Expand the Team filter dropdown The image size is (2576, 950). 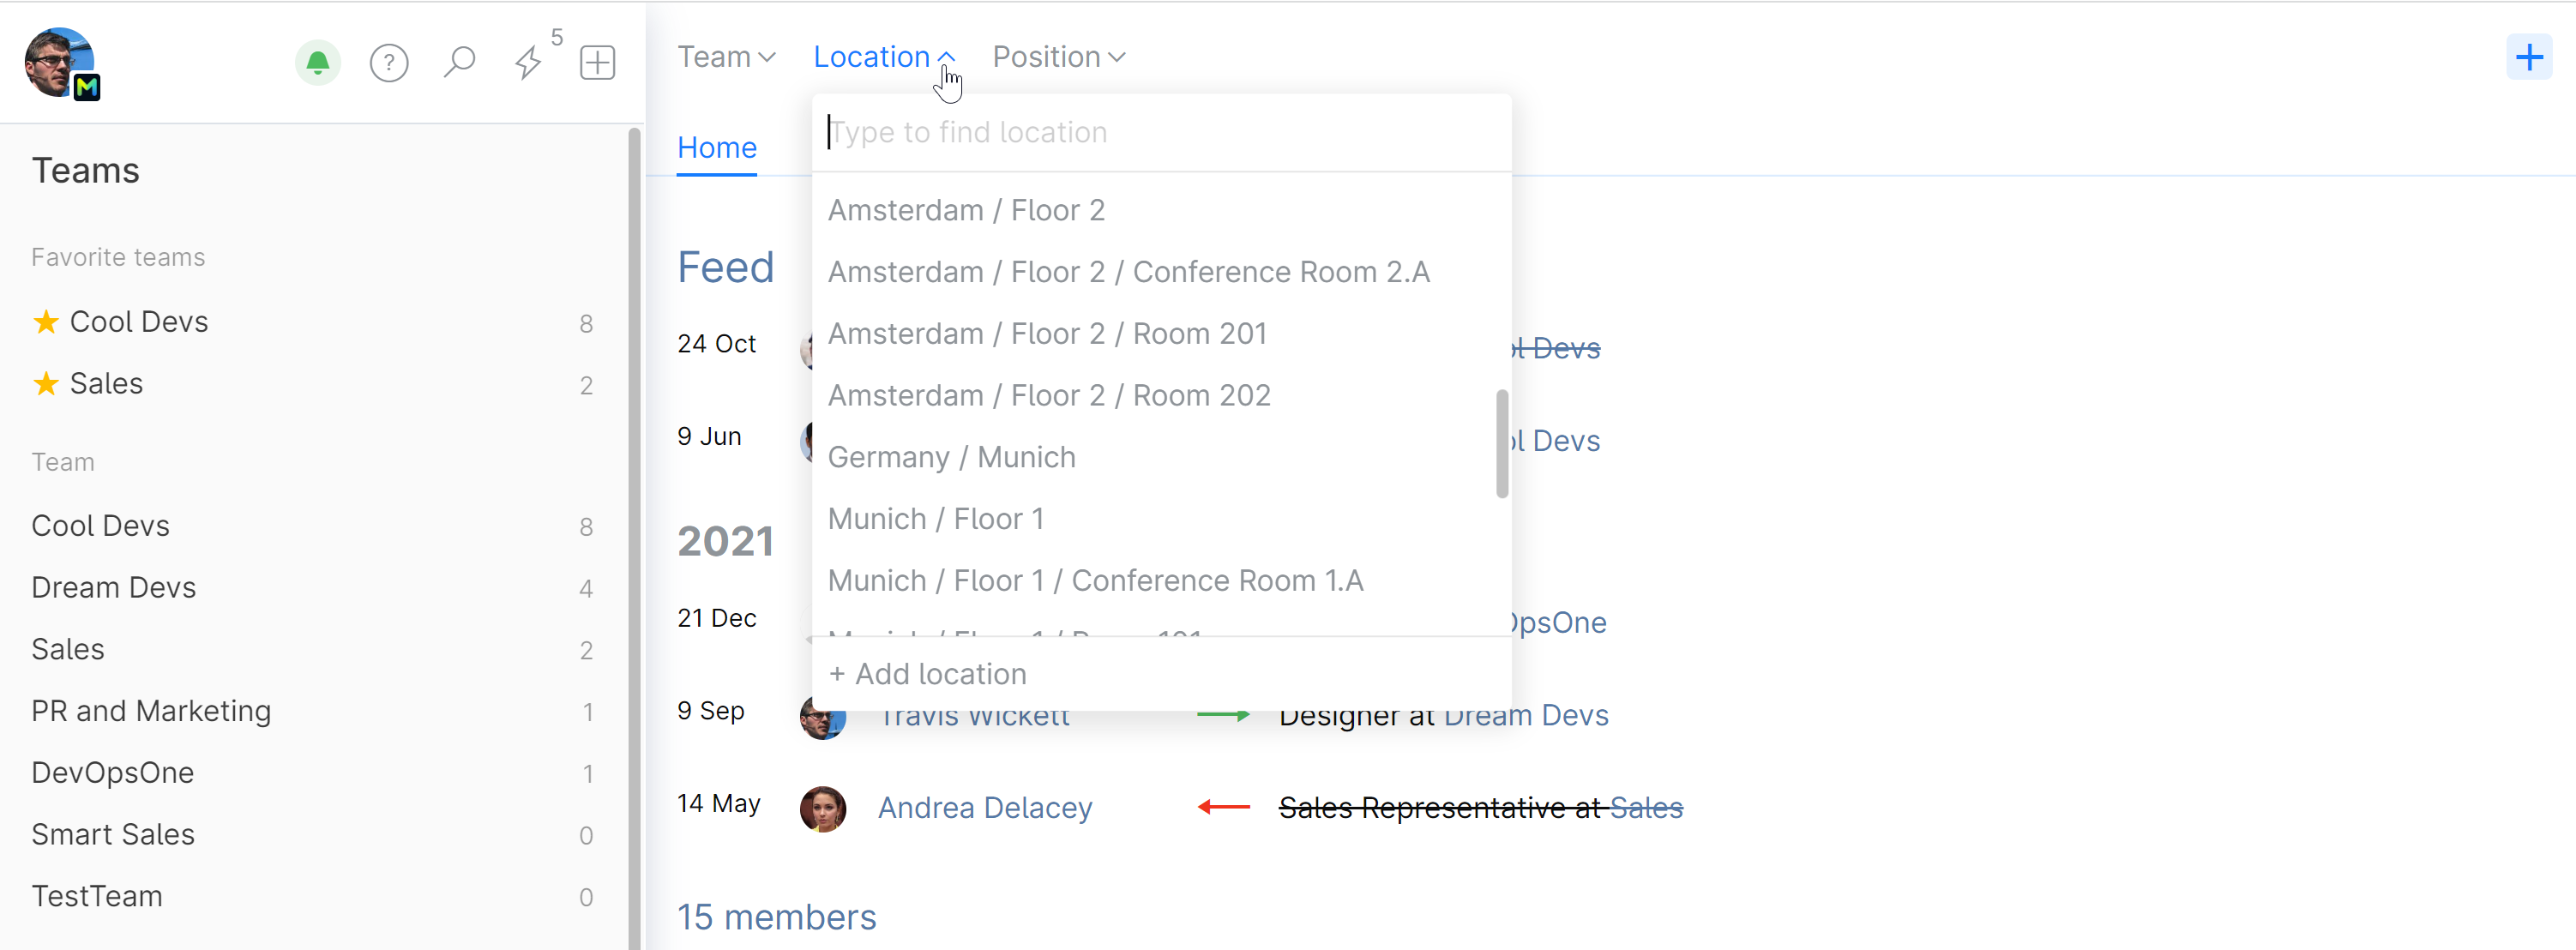click(726, 57)
